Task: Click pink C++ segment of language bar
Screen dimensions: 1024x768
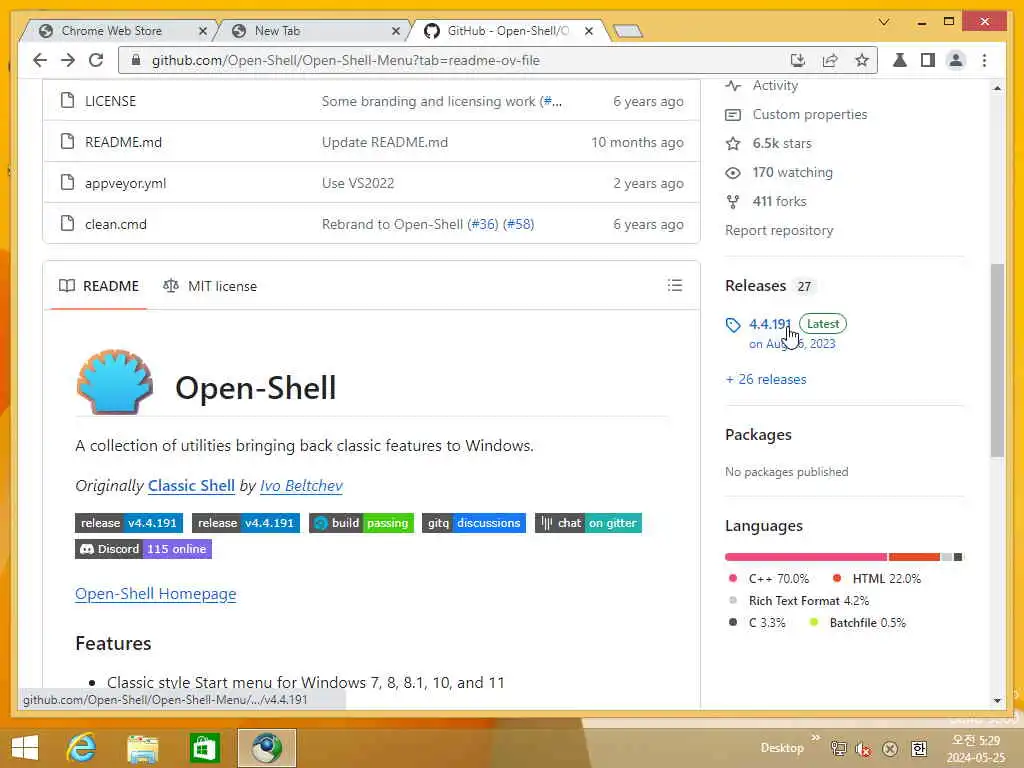Action: tap(806, 557)
